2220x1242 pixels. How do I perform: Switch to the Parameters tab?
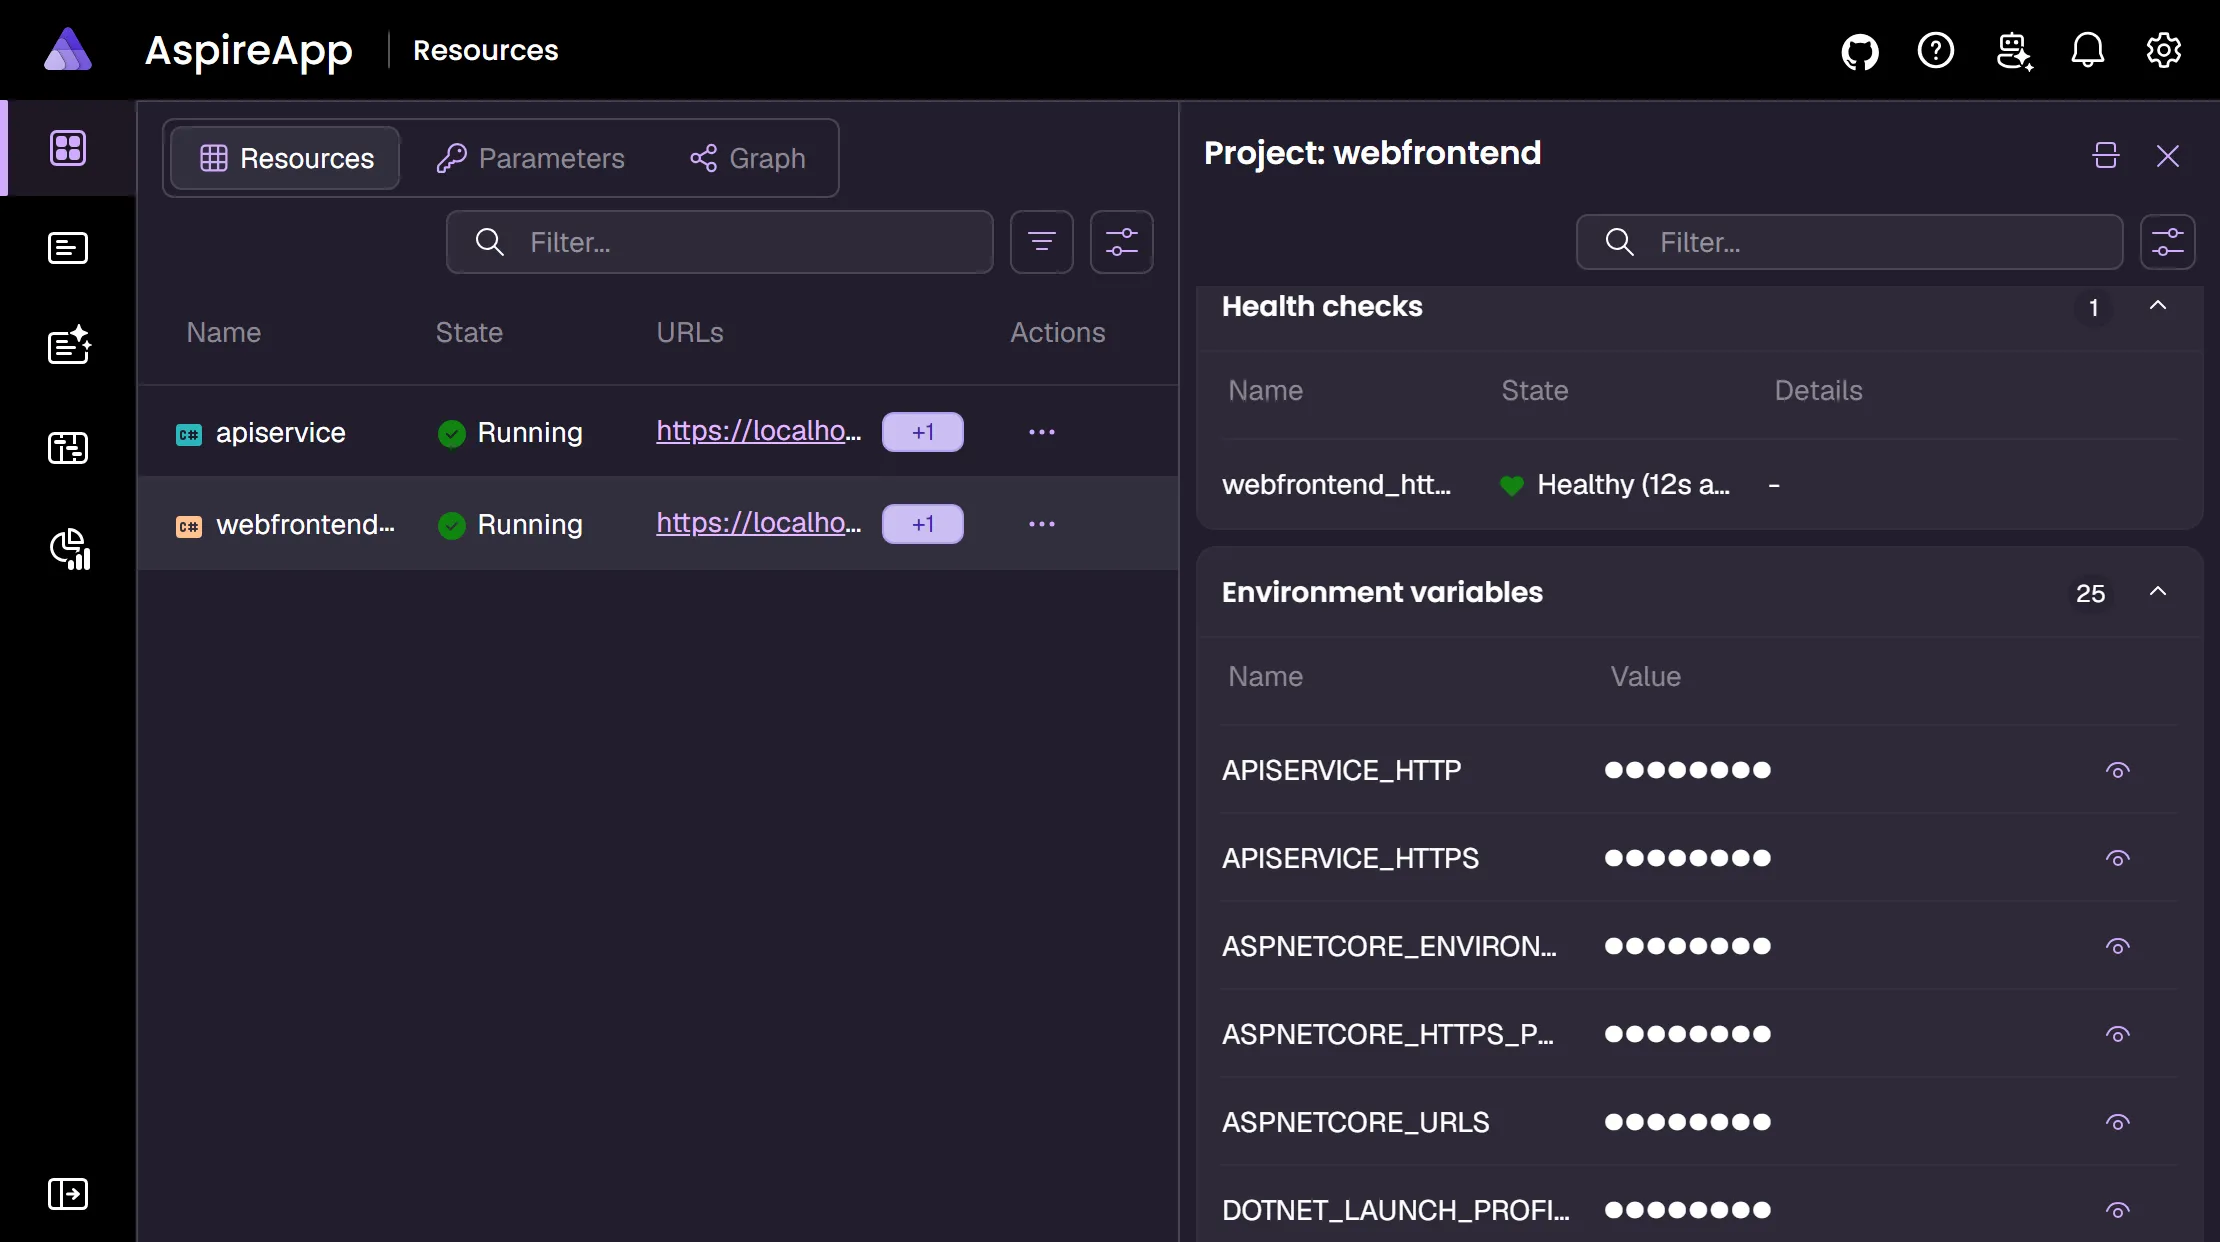(x=531, y=158)
